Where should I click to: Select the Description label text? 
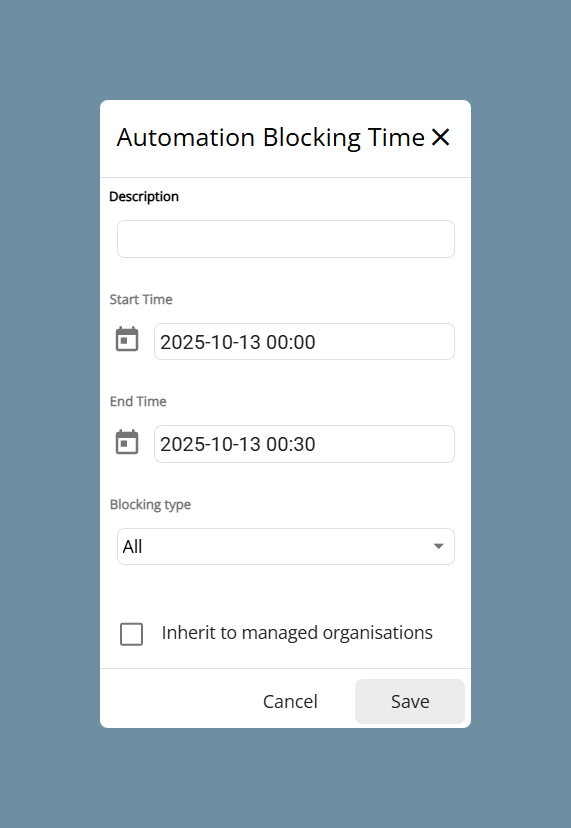(144, 197)
